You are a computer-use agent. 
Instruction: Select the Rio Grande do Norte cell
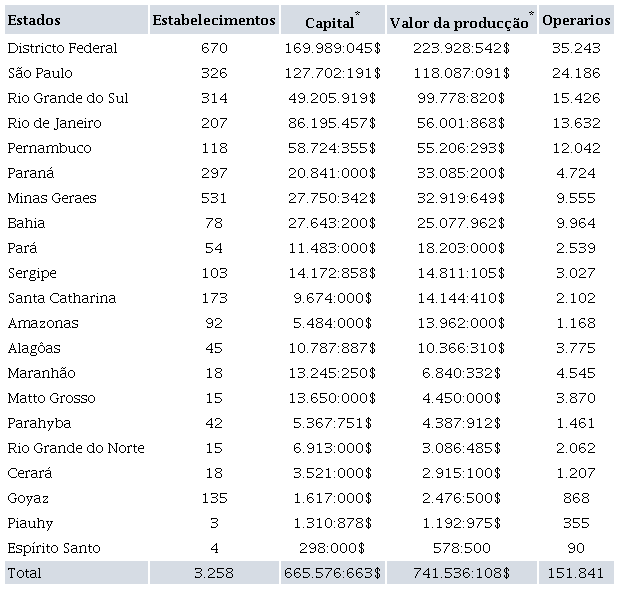75,448
